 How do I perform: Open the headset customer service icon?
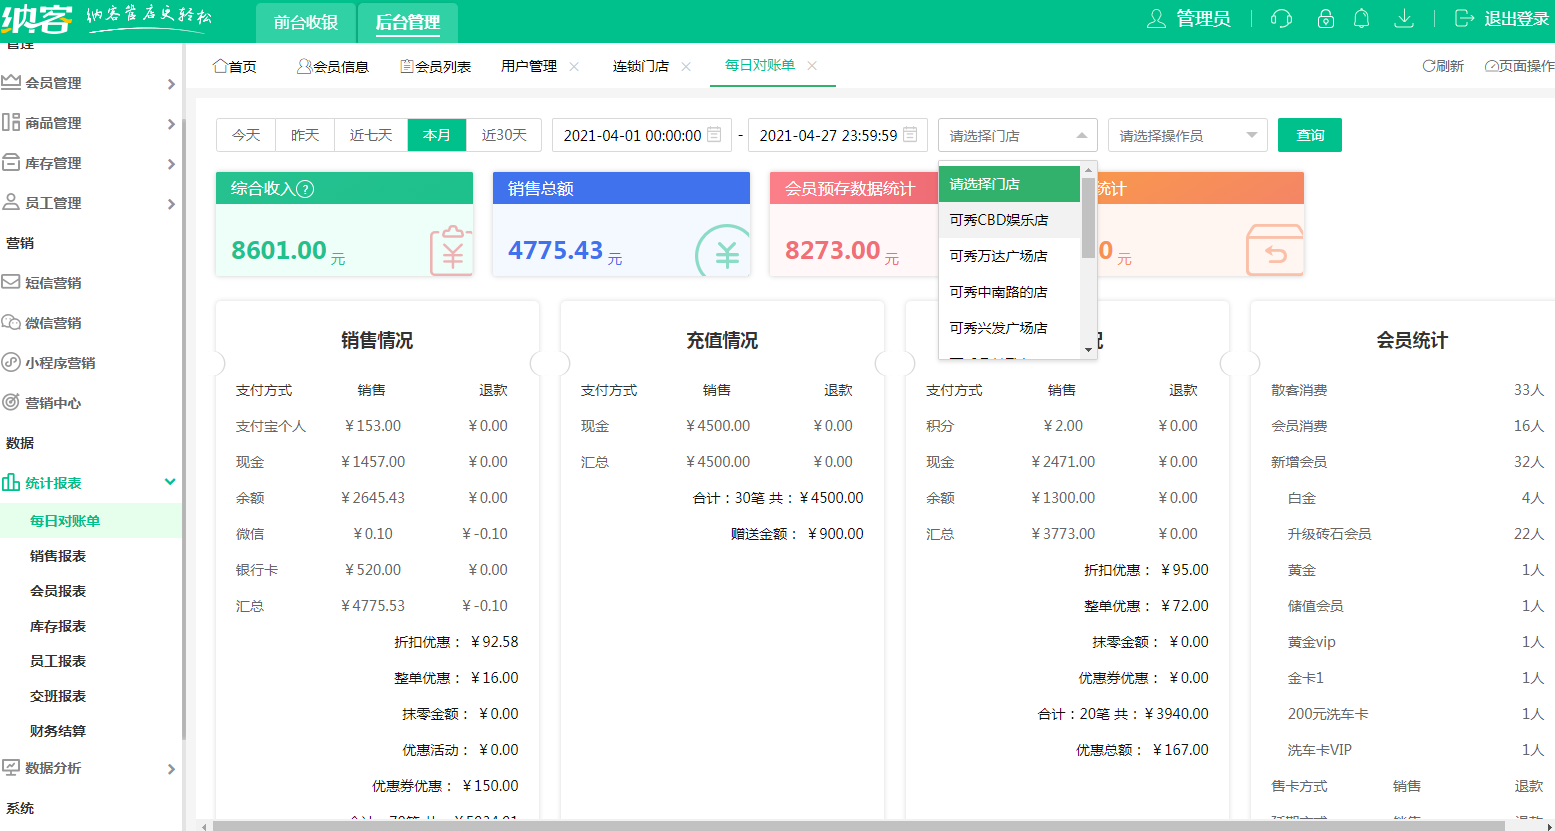coord(1281,18)
